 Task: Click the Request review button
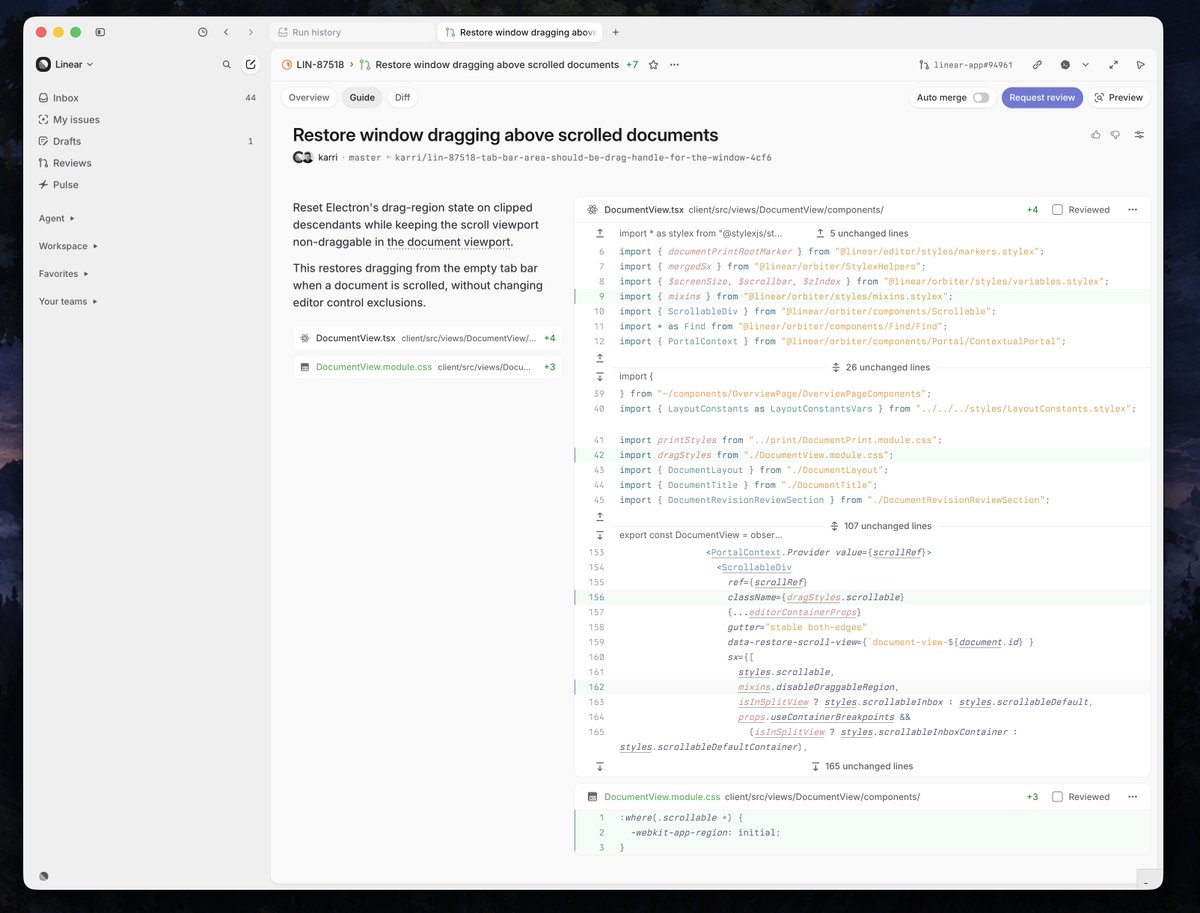(x=1042, y=98)
